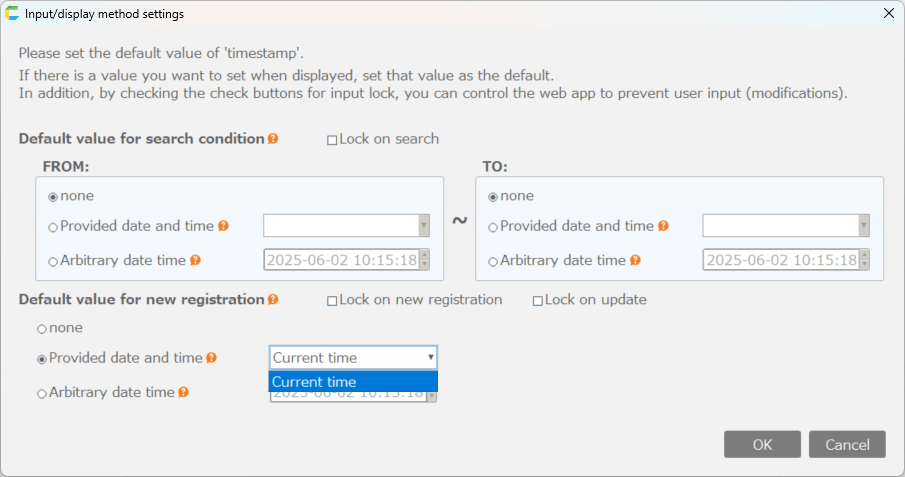905x477 pixels.
Task: Choose TO Arbitrary date time radio
Action: tap(493, 262)
